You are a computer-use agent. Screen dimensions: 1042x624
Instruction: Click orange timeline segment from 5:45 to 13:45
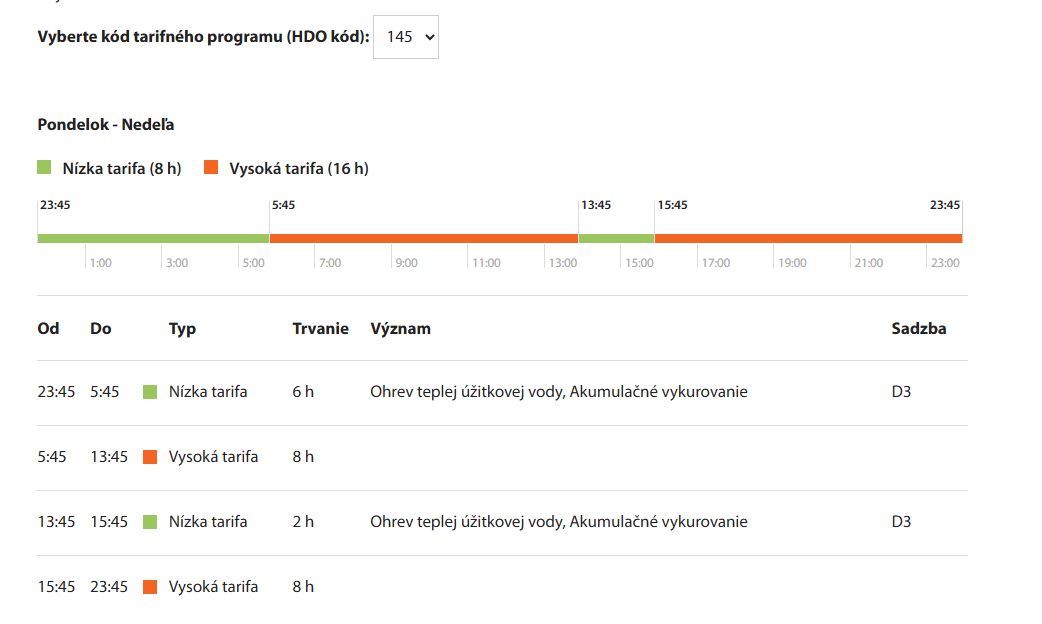[x=423, y=238]
